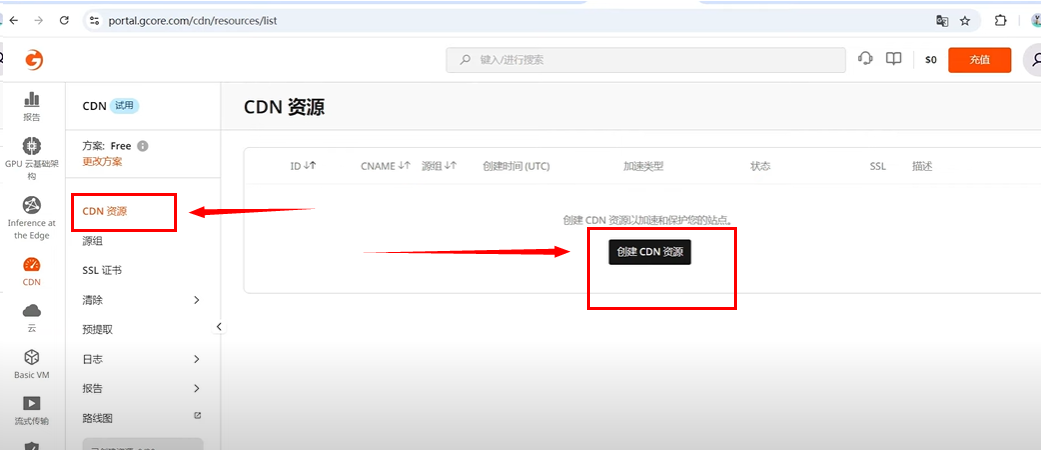Reload the page with refresh icon
1041x450 pixels.
coord(64,21)
